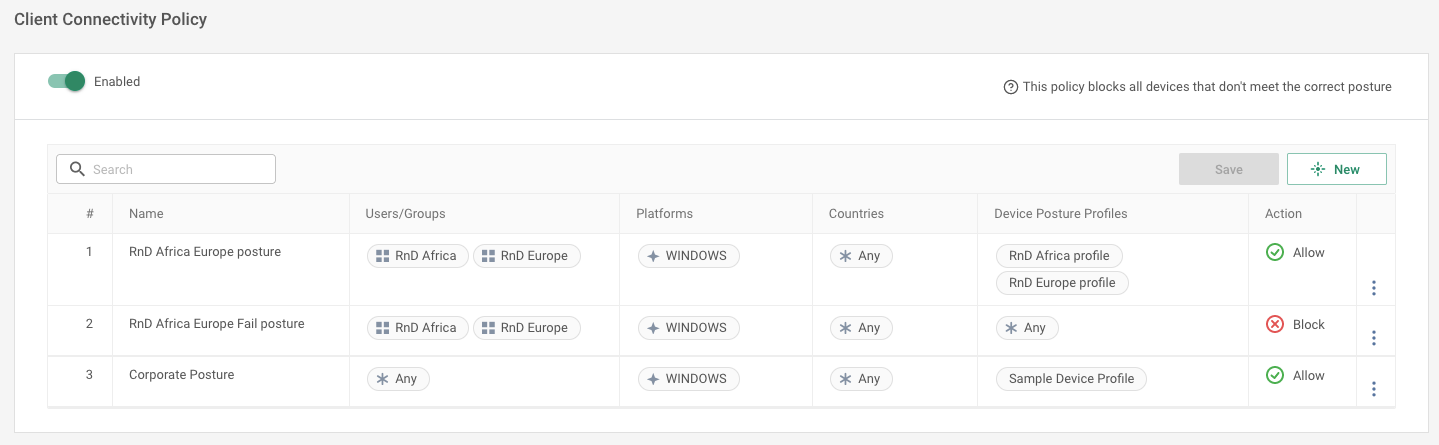Click the Name column header
1439x445 pixels.
(x=146, y=213)
